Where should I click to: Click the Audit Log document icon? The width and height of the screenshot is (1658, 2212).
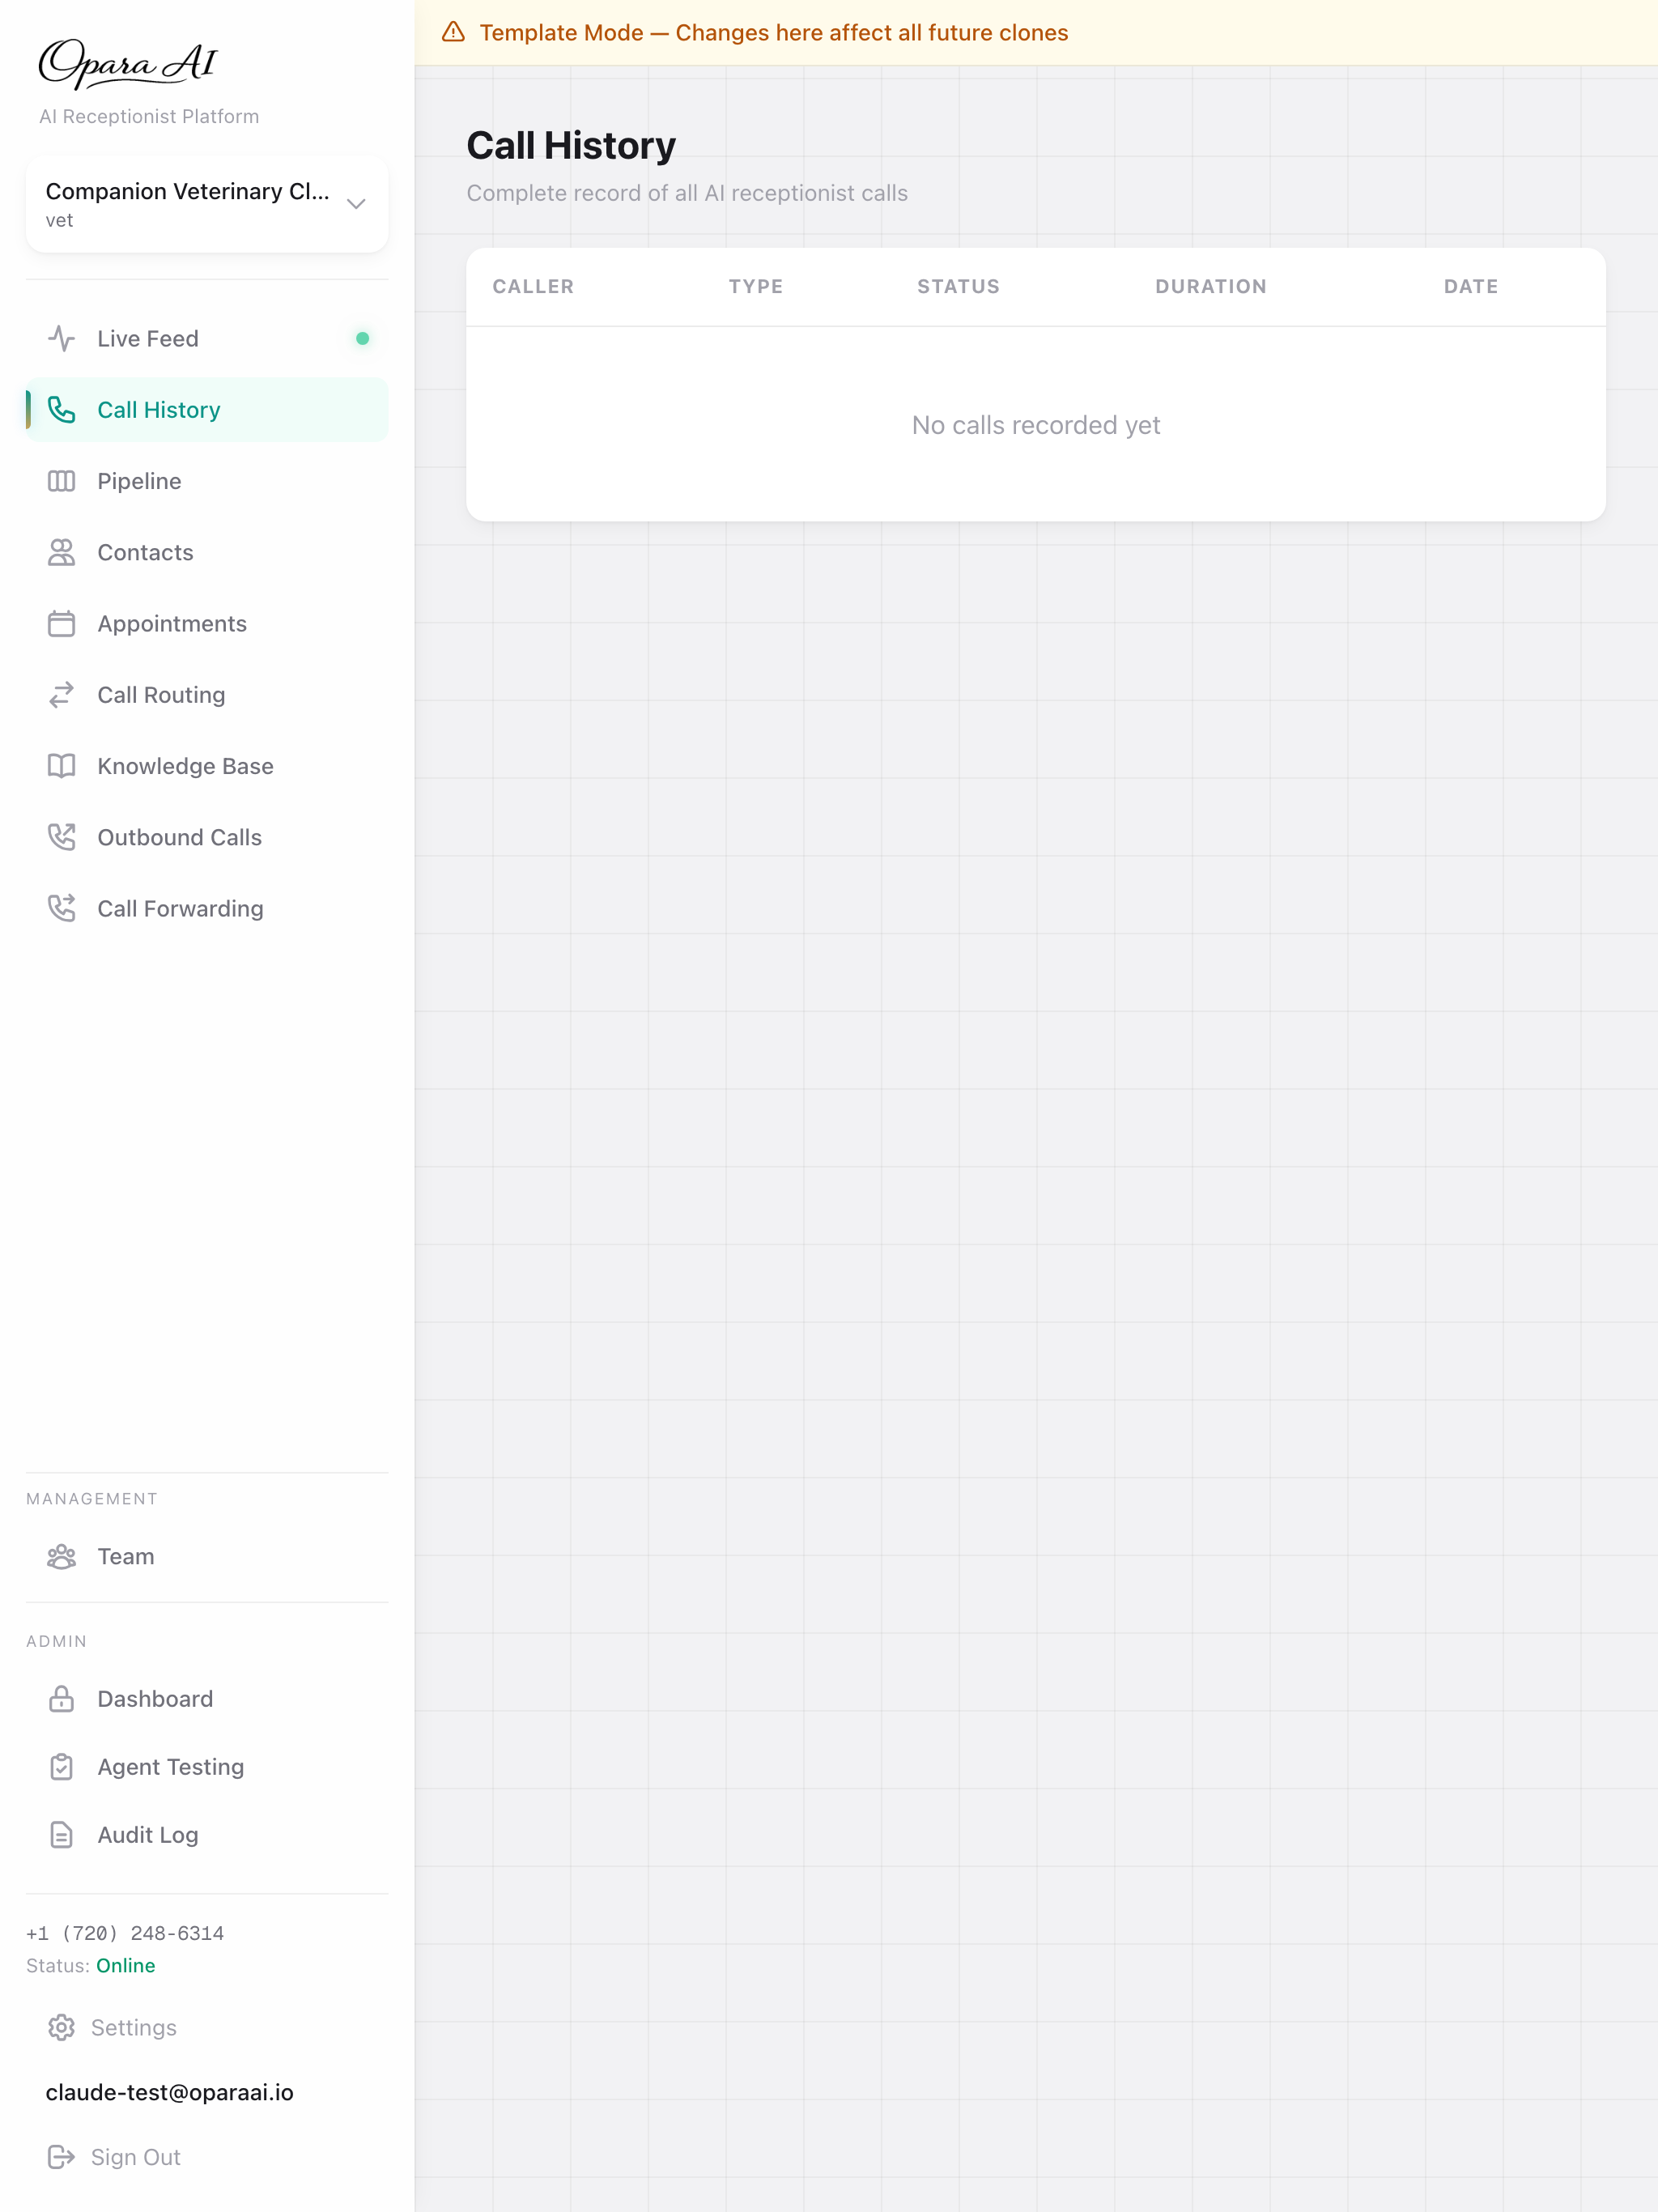click(x=61, y=1835)
